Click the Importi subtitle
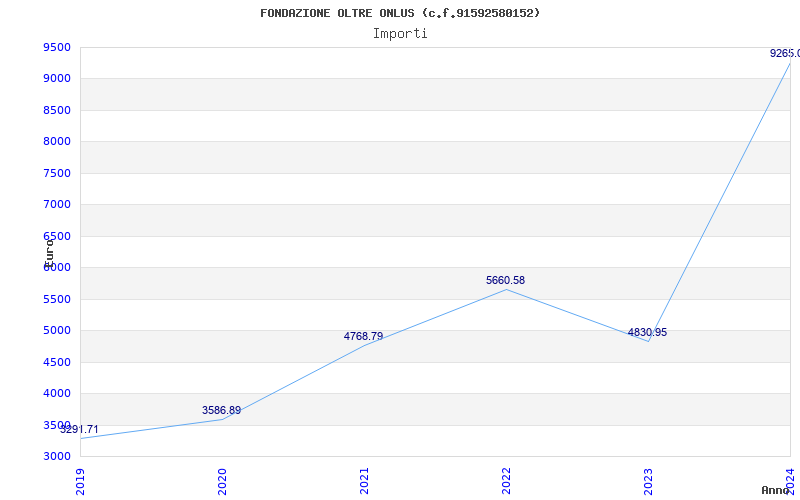800x500 pixels. [x=400, y=34]
